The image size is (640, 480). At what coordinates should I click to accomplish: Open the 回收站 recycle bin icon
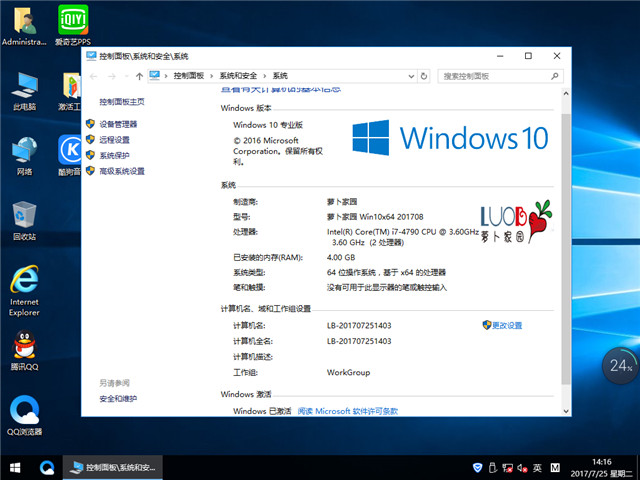pos(24,220)
